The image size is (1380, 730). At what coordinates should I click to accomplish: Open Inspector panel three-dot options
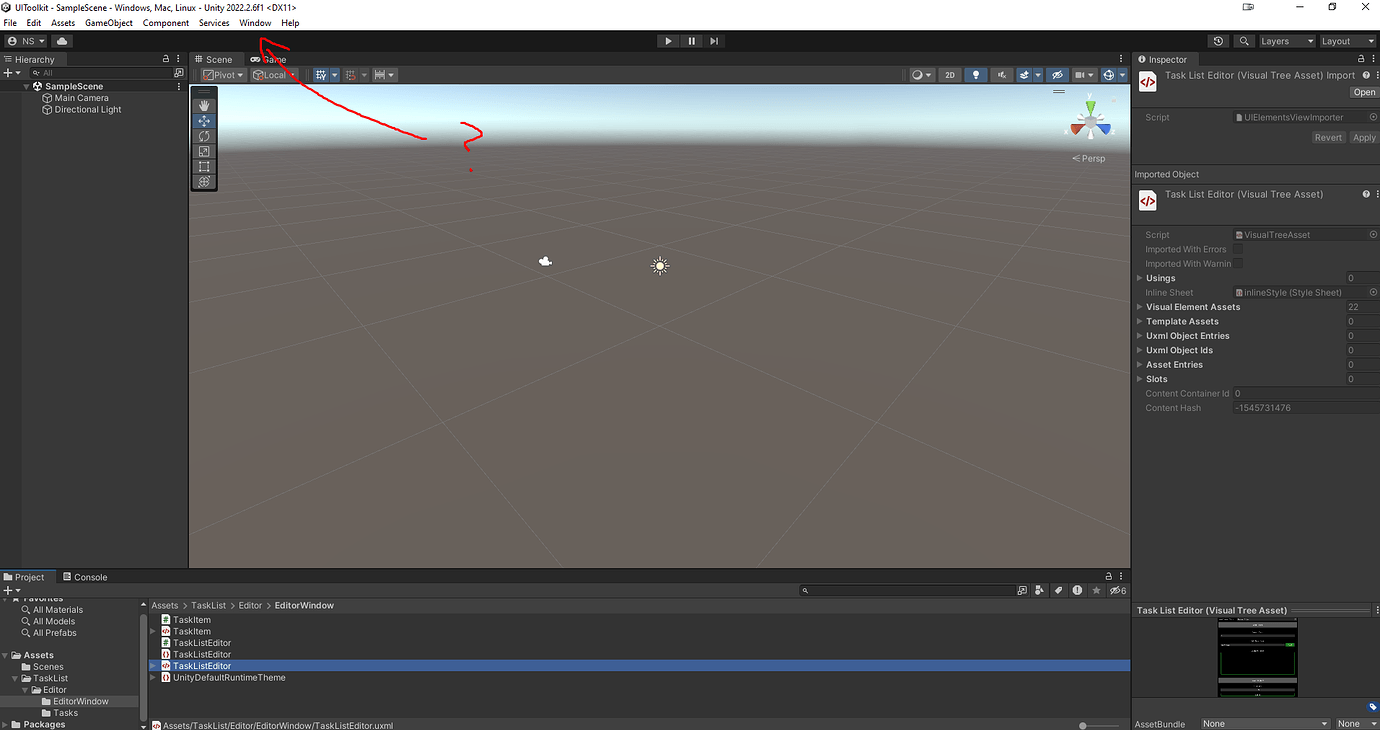point(1373,59)
